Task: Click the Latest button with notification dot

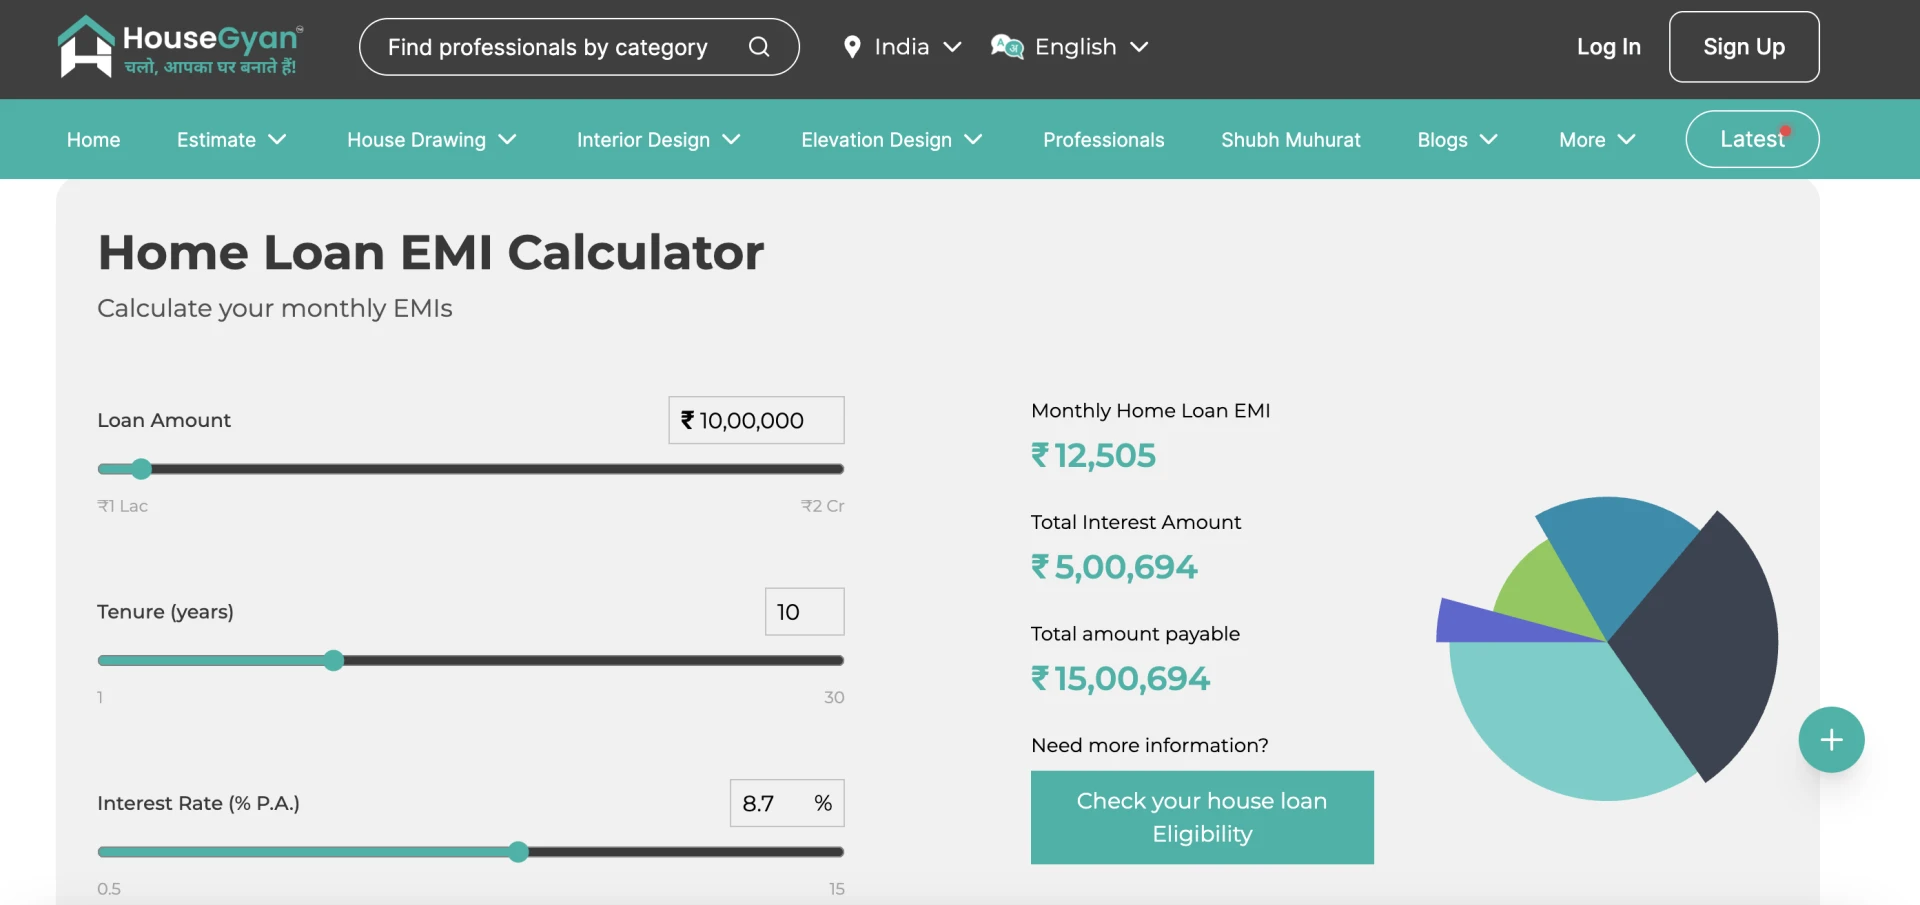Action: pyautogui.click(x=1752, y=139)
